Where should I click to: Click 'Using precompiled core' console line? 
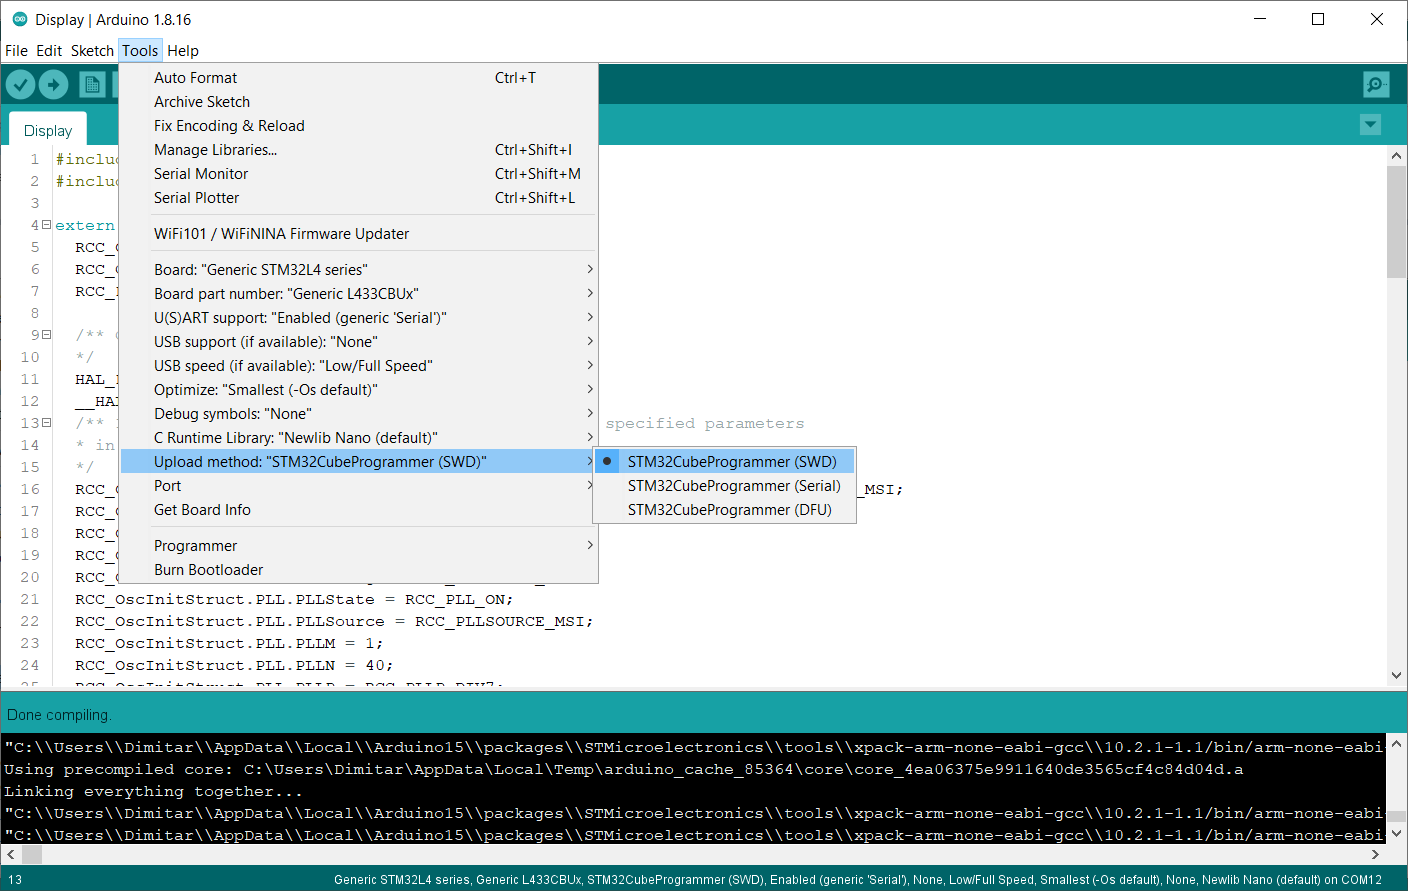pos(623,770)
